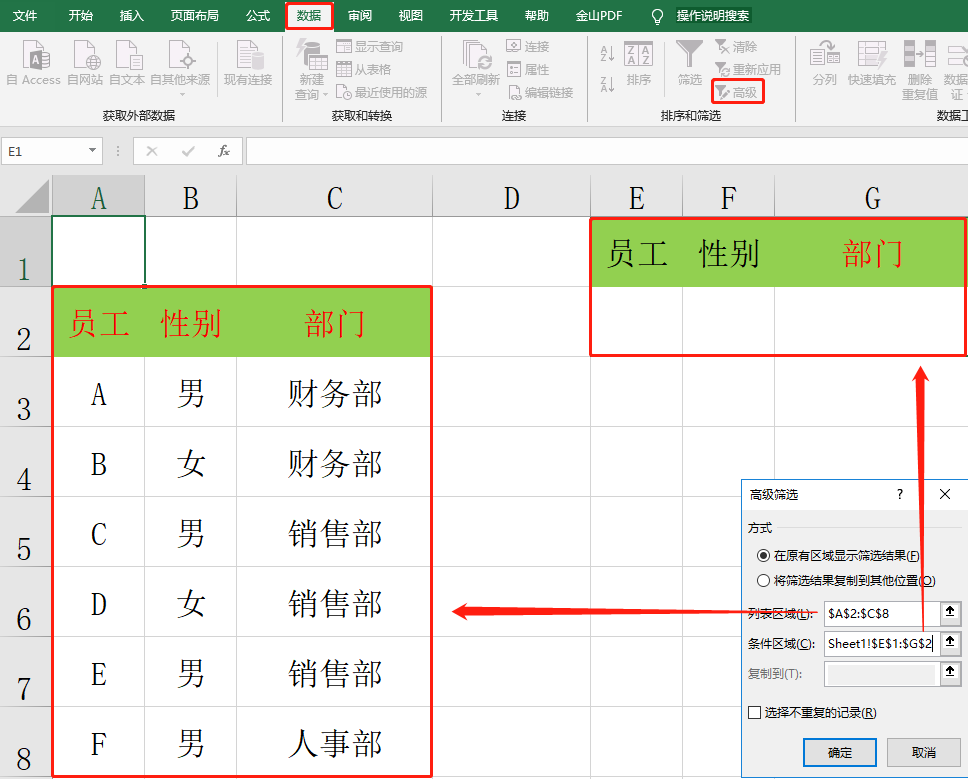Click the Clear filter (清除) icon
This screenshot has height=779, width=968.
[x=722, y=46]
